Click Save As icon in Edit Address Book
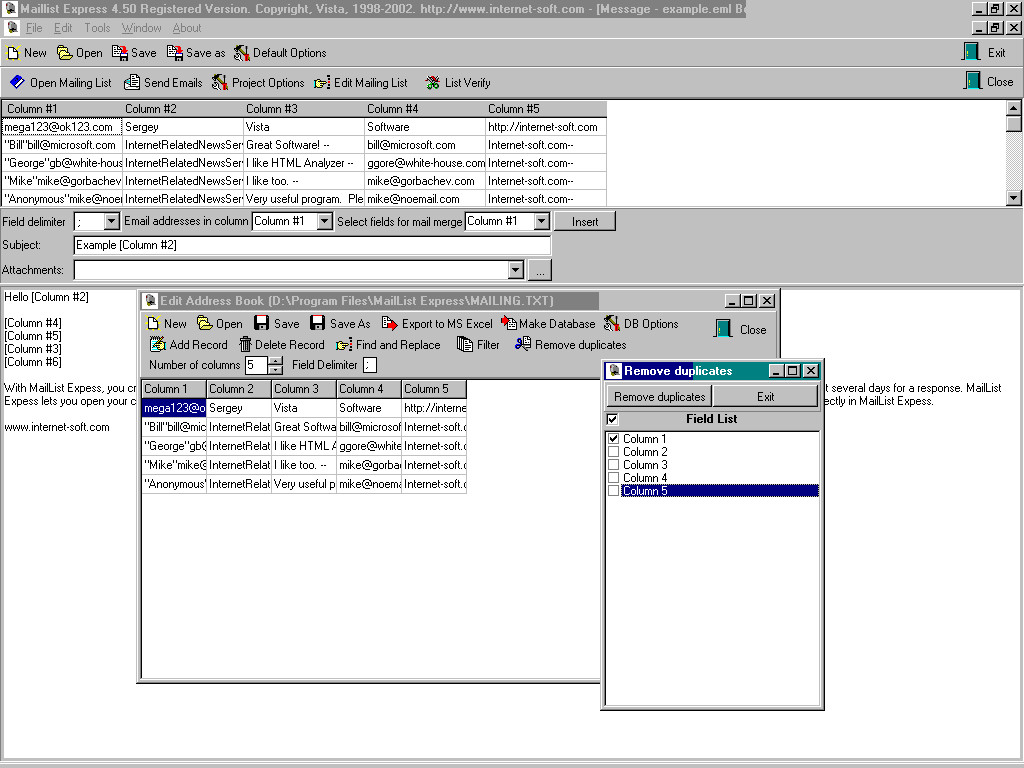 click(x=317, y=323)
